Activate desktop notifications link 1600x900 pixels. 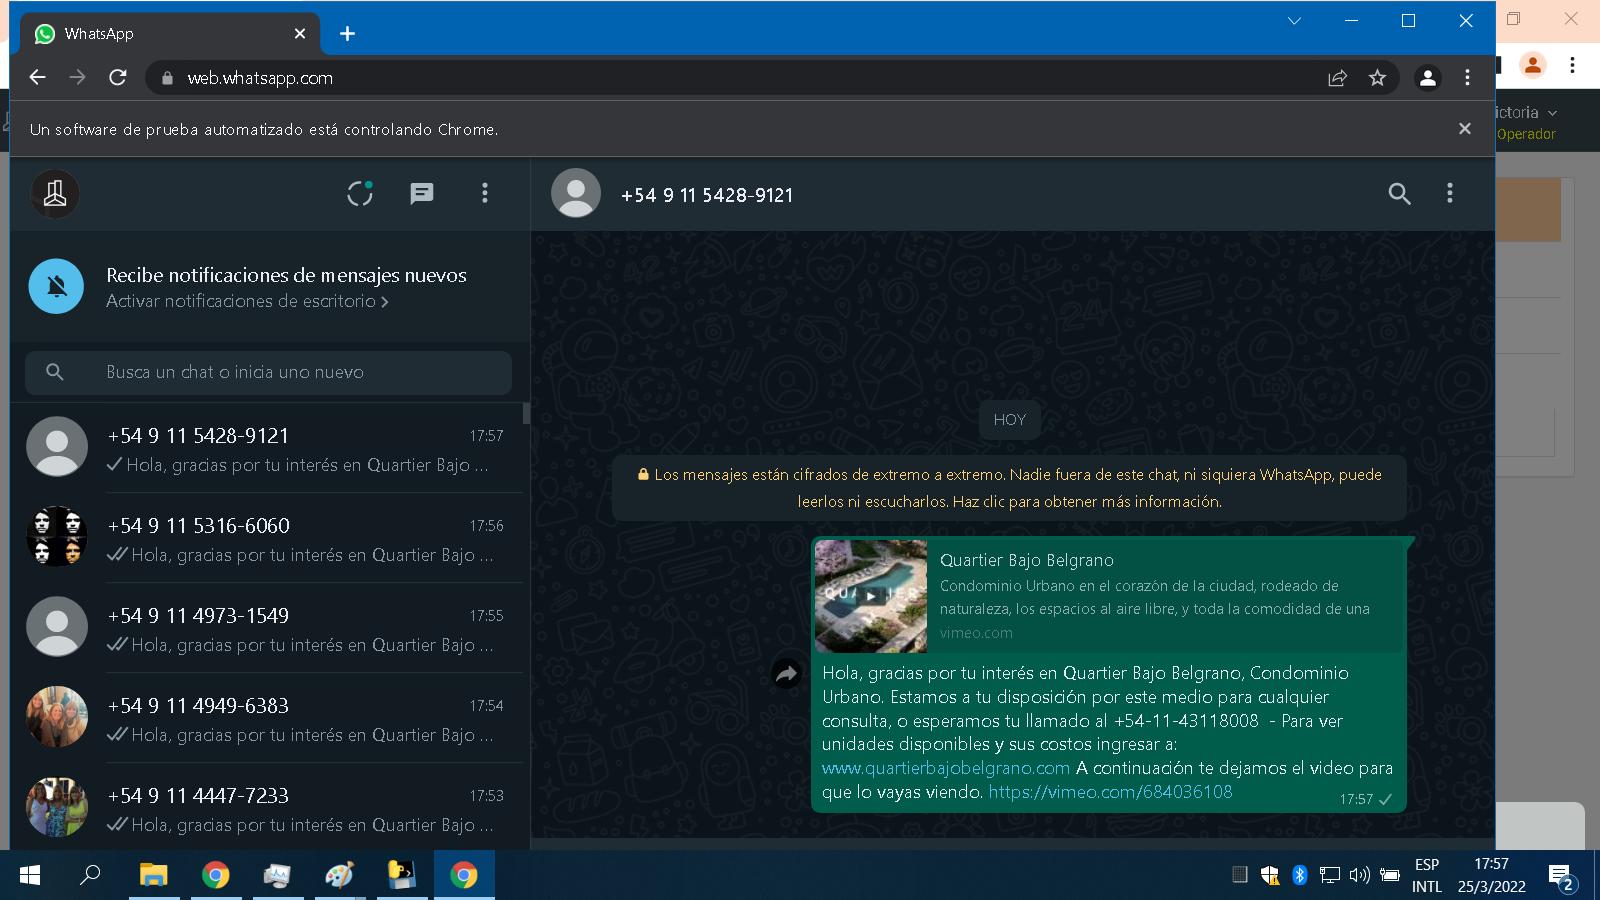click(x=247, y=301)
